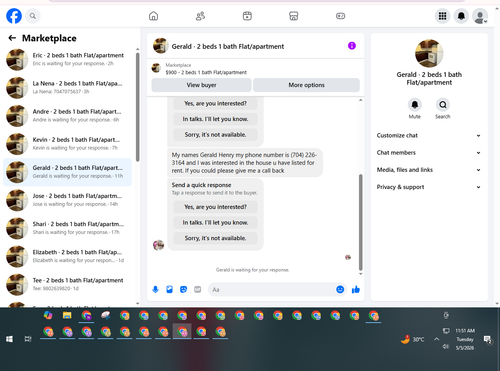Click the chat messages scrollbar thumb
Screen dimensions: 500x371
[360, 222]
